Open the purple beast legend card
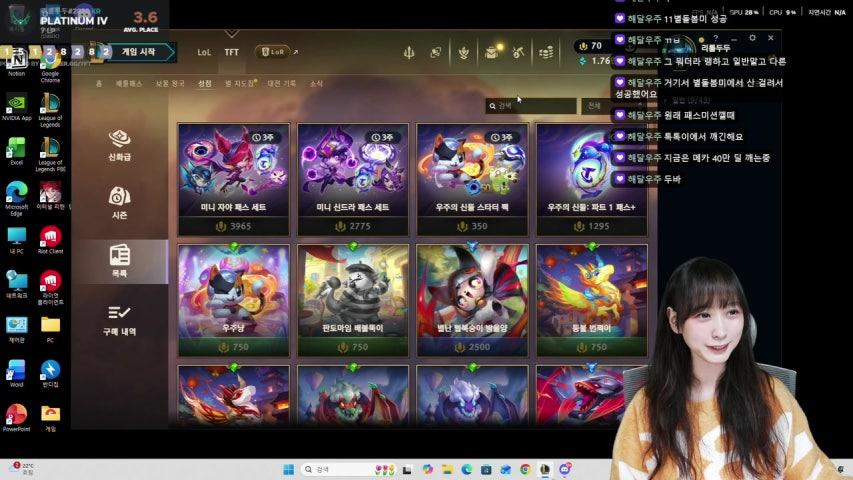 (472, 396)
